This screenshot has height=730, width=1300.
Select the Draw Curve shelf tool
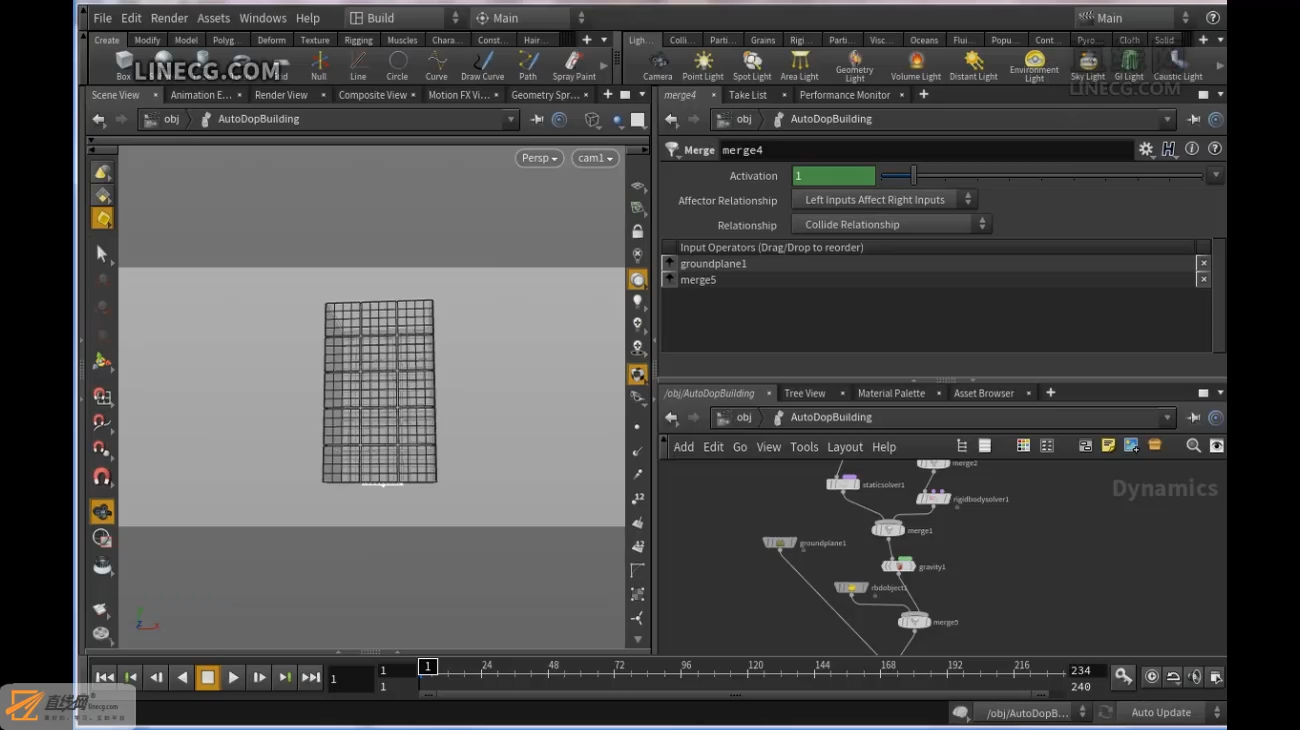pyautogui.click(x=482, y=66)
